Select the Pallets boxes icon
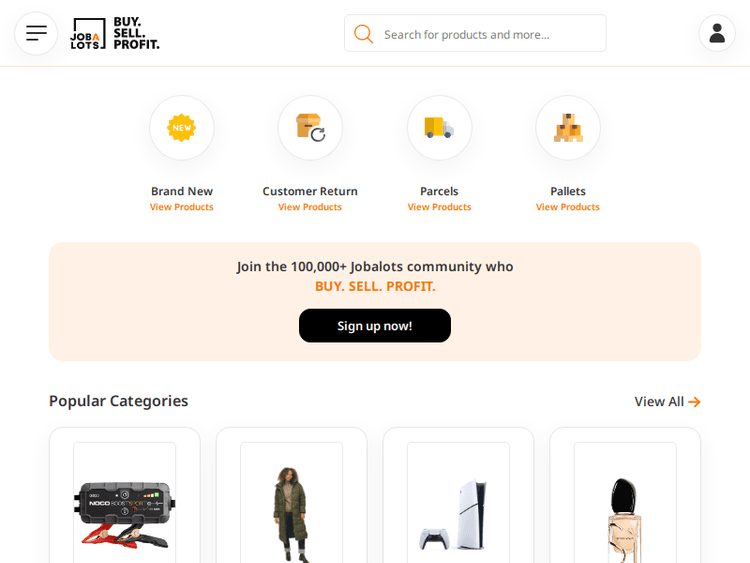 pyautogui.click(x=568, y=128)
